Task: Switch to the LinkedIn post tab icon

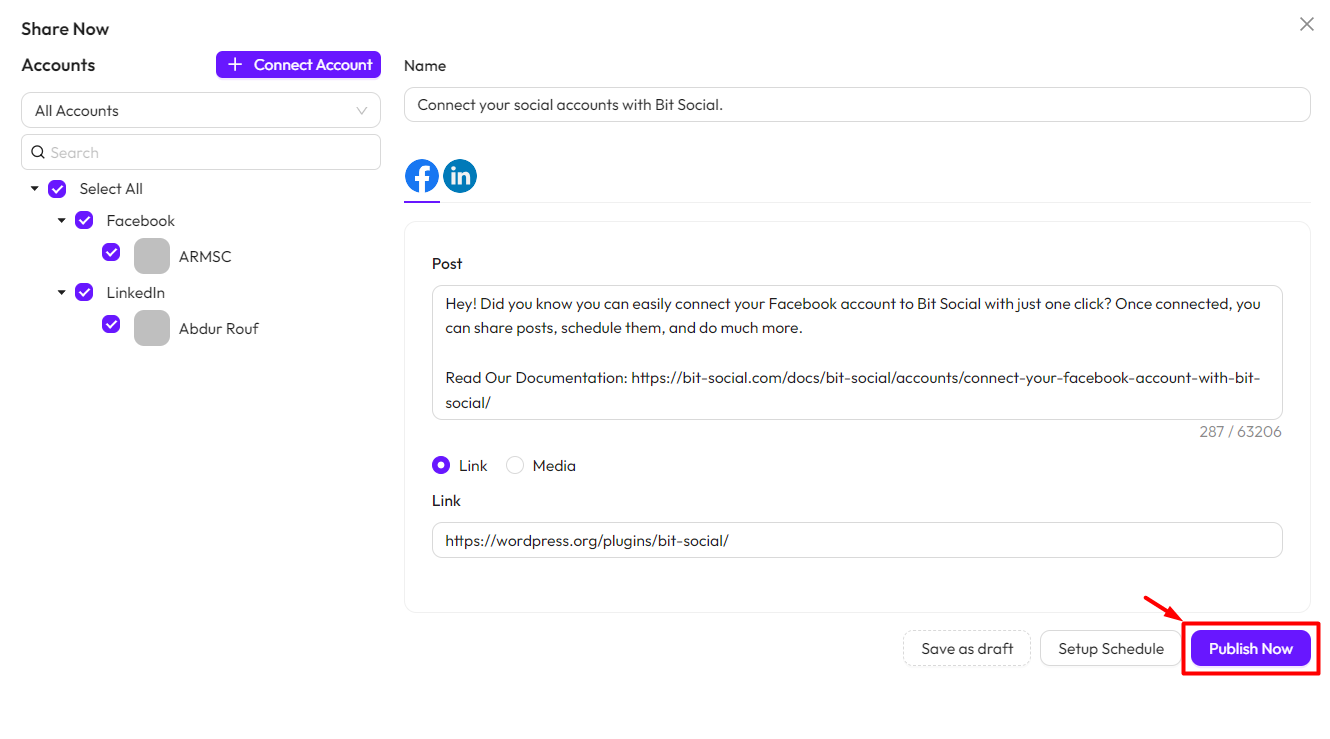Action: click(460, 176)
